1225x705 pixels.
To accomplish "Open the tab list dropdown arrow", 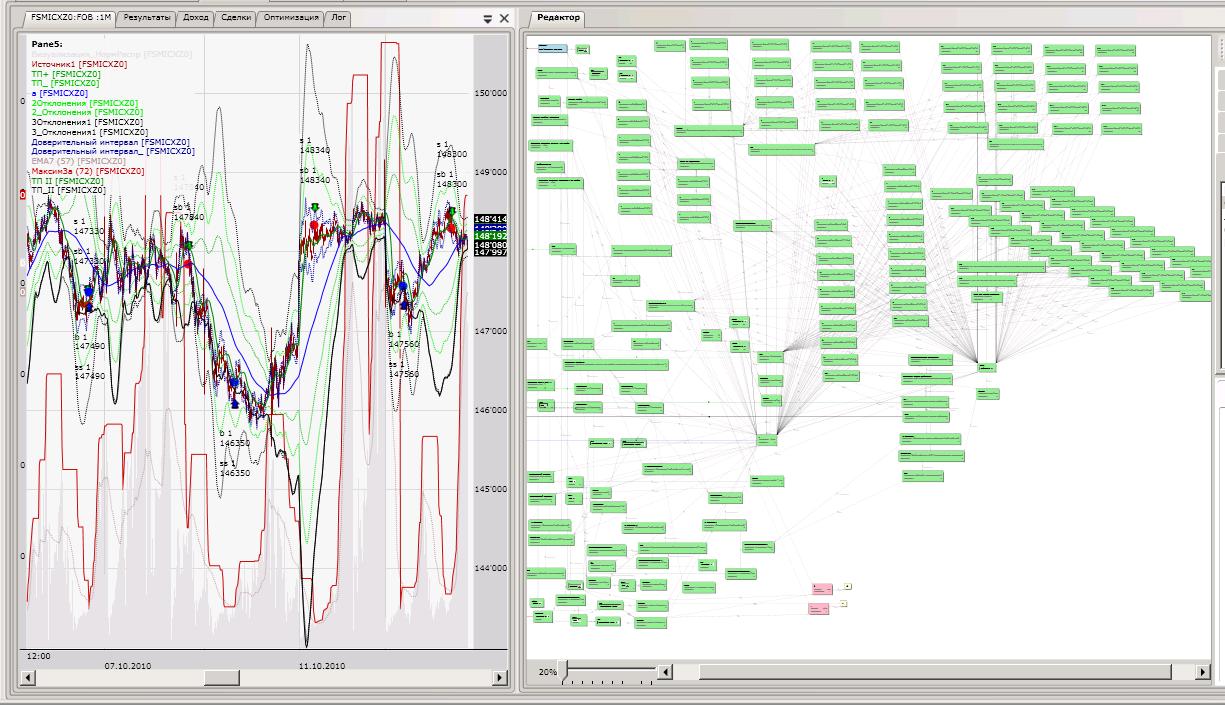I will pyautogui.click(x=488, y=19).
